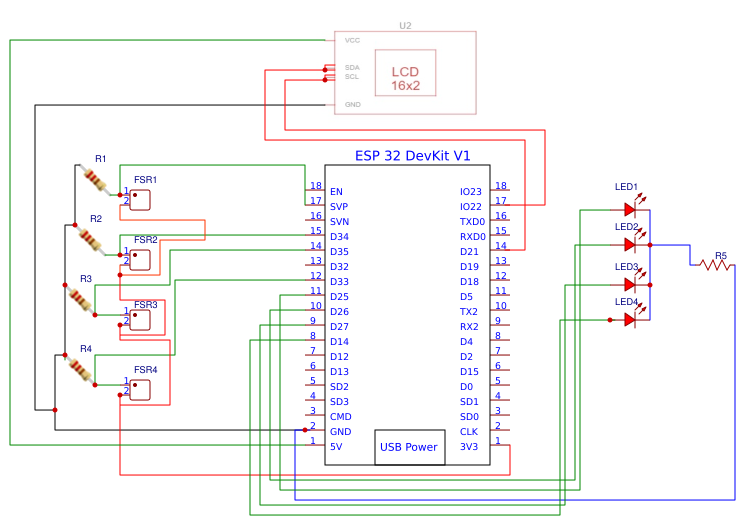Click the USB Power block
747x525 pixels.
(x=410, y=447)
